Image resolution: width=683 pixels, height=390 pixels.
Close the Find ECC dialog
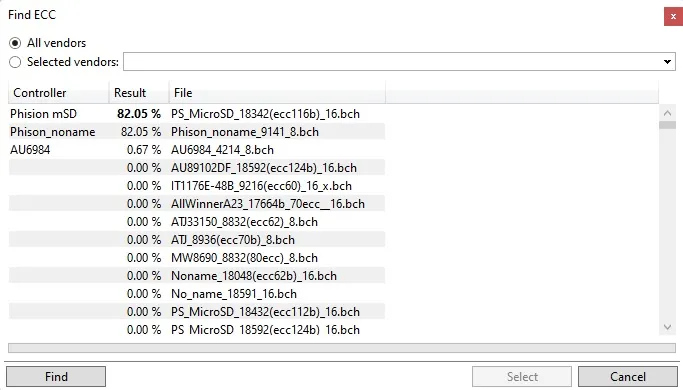pos(673,17)
